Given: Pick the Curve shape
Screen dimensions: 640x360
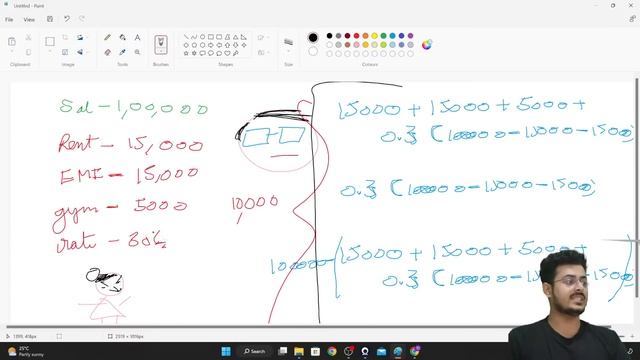Looking at the screenshot, I should click(194, 37).
